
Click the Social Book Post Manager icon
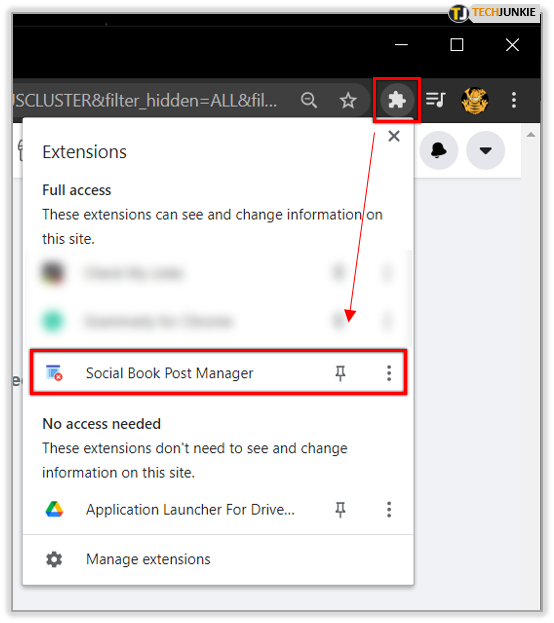click(x=54, y=373)
